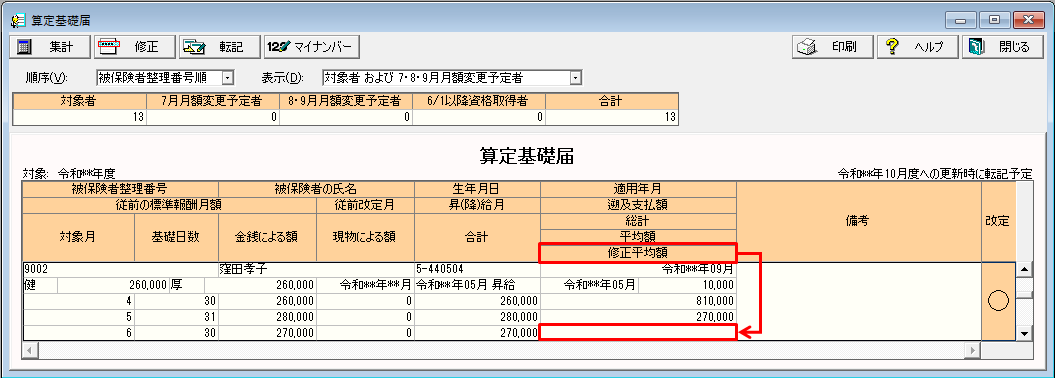Click the horizontal scrollbar right arrow
The image size is (1055, 378).
tap(973, 350)
